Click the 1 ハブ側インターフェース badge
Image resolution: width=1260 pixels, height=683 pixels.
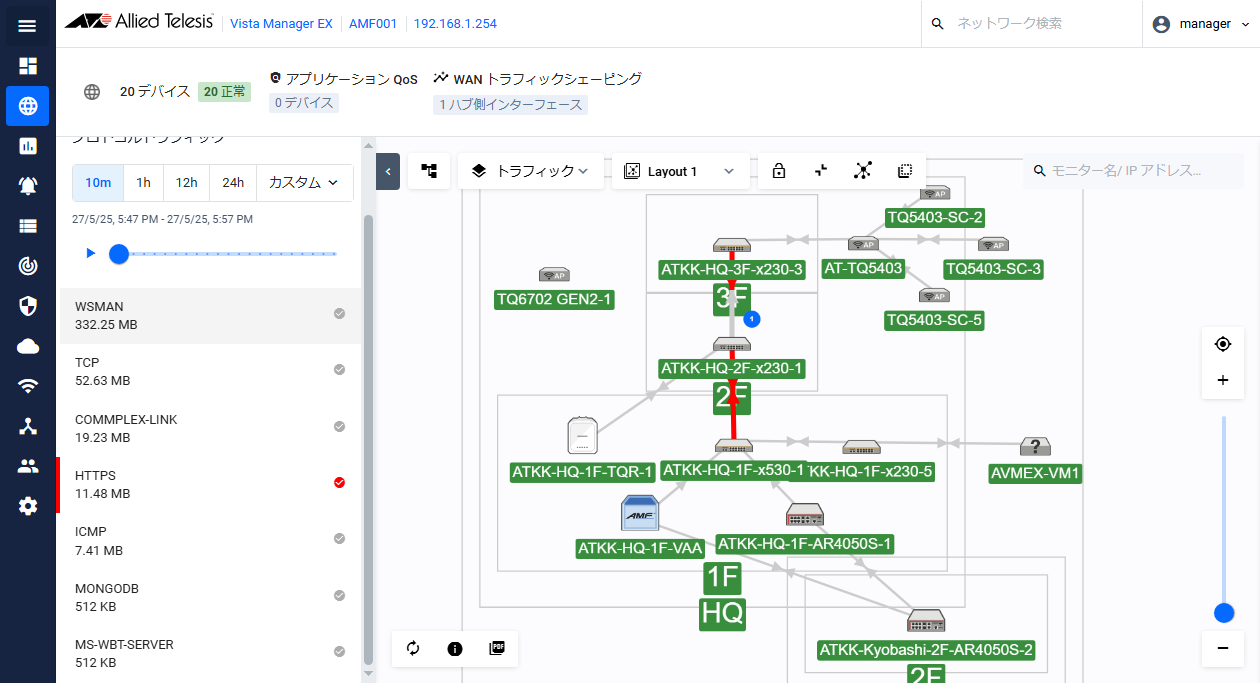click(x=510, y=104)
